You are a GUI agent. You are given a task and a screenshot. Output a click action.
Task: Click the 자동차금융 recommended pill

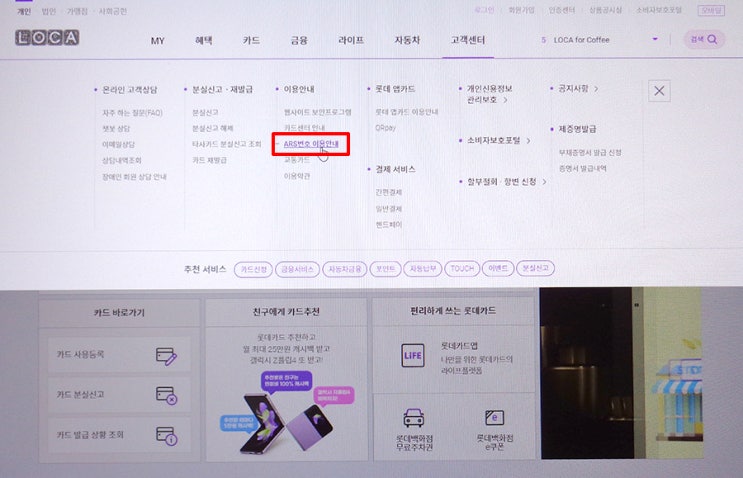[345, 269]
